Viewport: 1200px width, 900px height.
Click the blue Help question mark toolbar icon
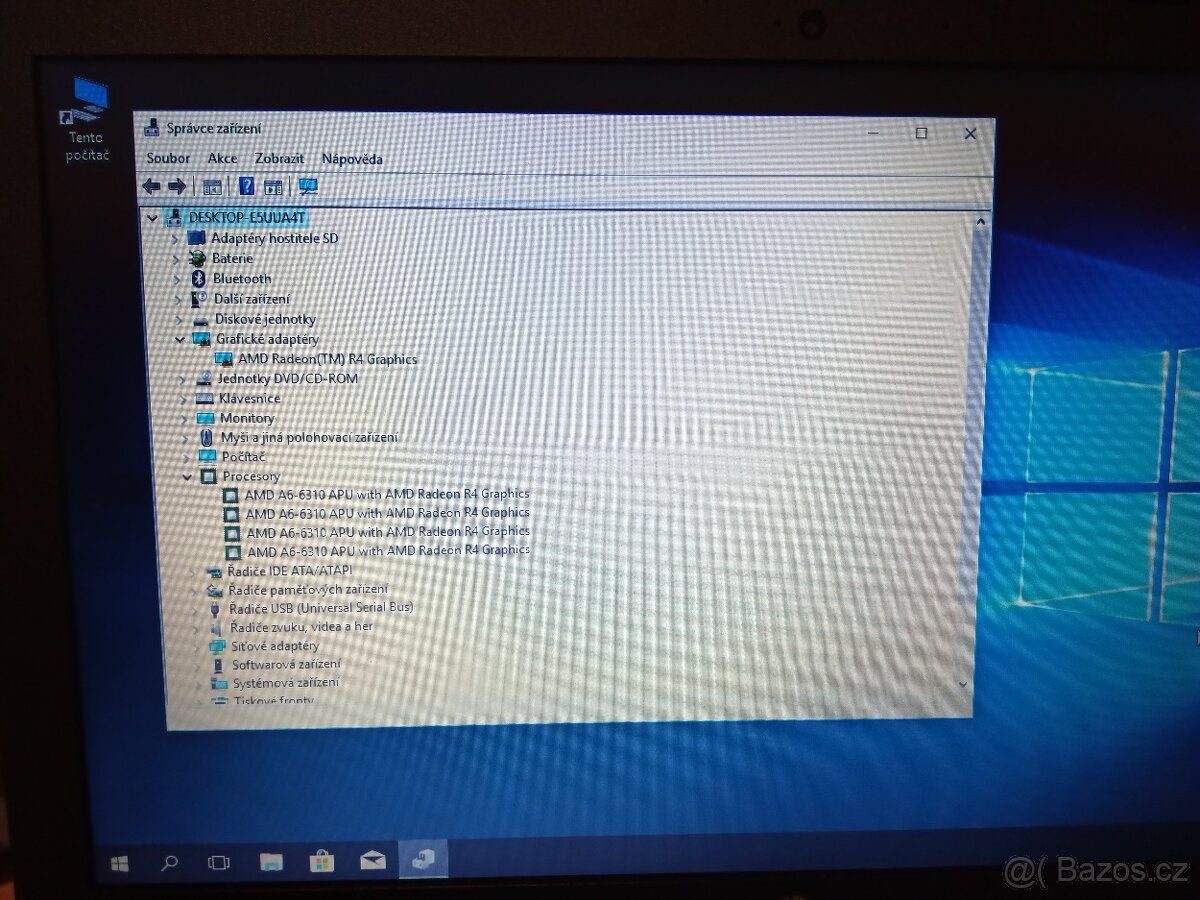pyautogui.click(x=246, y=186)
